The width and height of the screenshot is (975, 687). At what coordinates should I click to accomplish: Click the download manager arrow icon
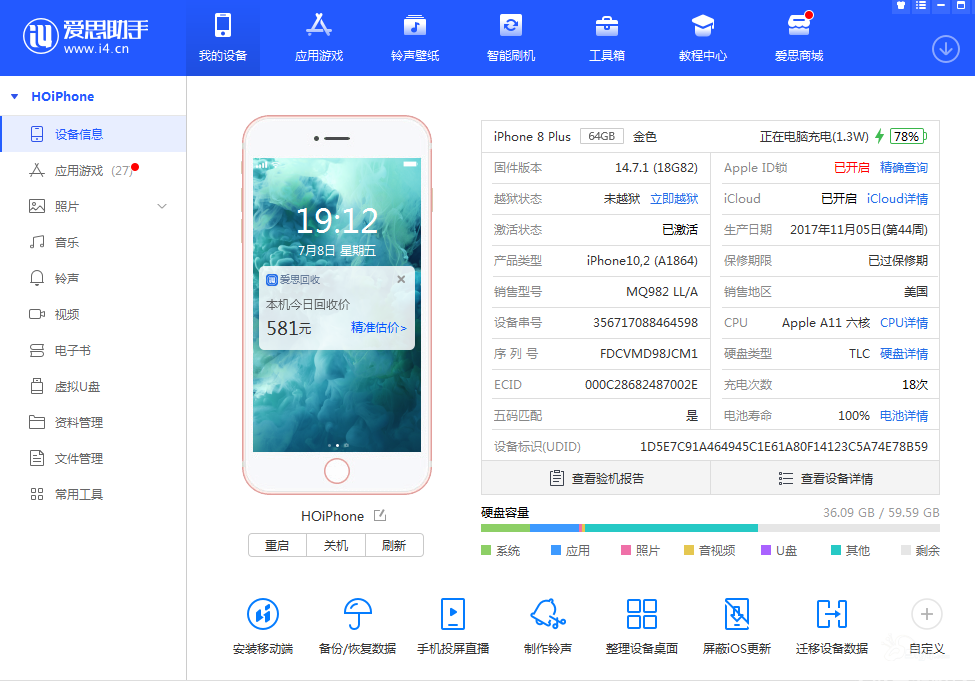pos(946,48)
